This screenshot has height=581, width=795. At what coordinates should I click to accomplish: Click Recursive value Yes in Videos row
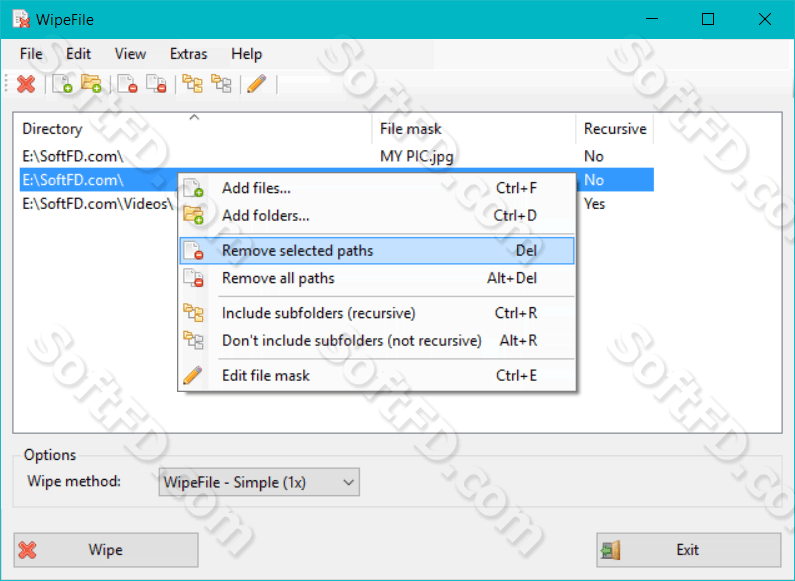tap(594, 204)
